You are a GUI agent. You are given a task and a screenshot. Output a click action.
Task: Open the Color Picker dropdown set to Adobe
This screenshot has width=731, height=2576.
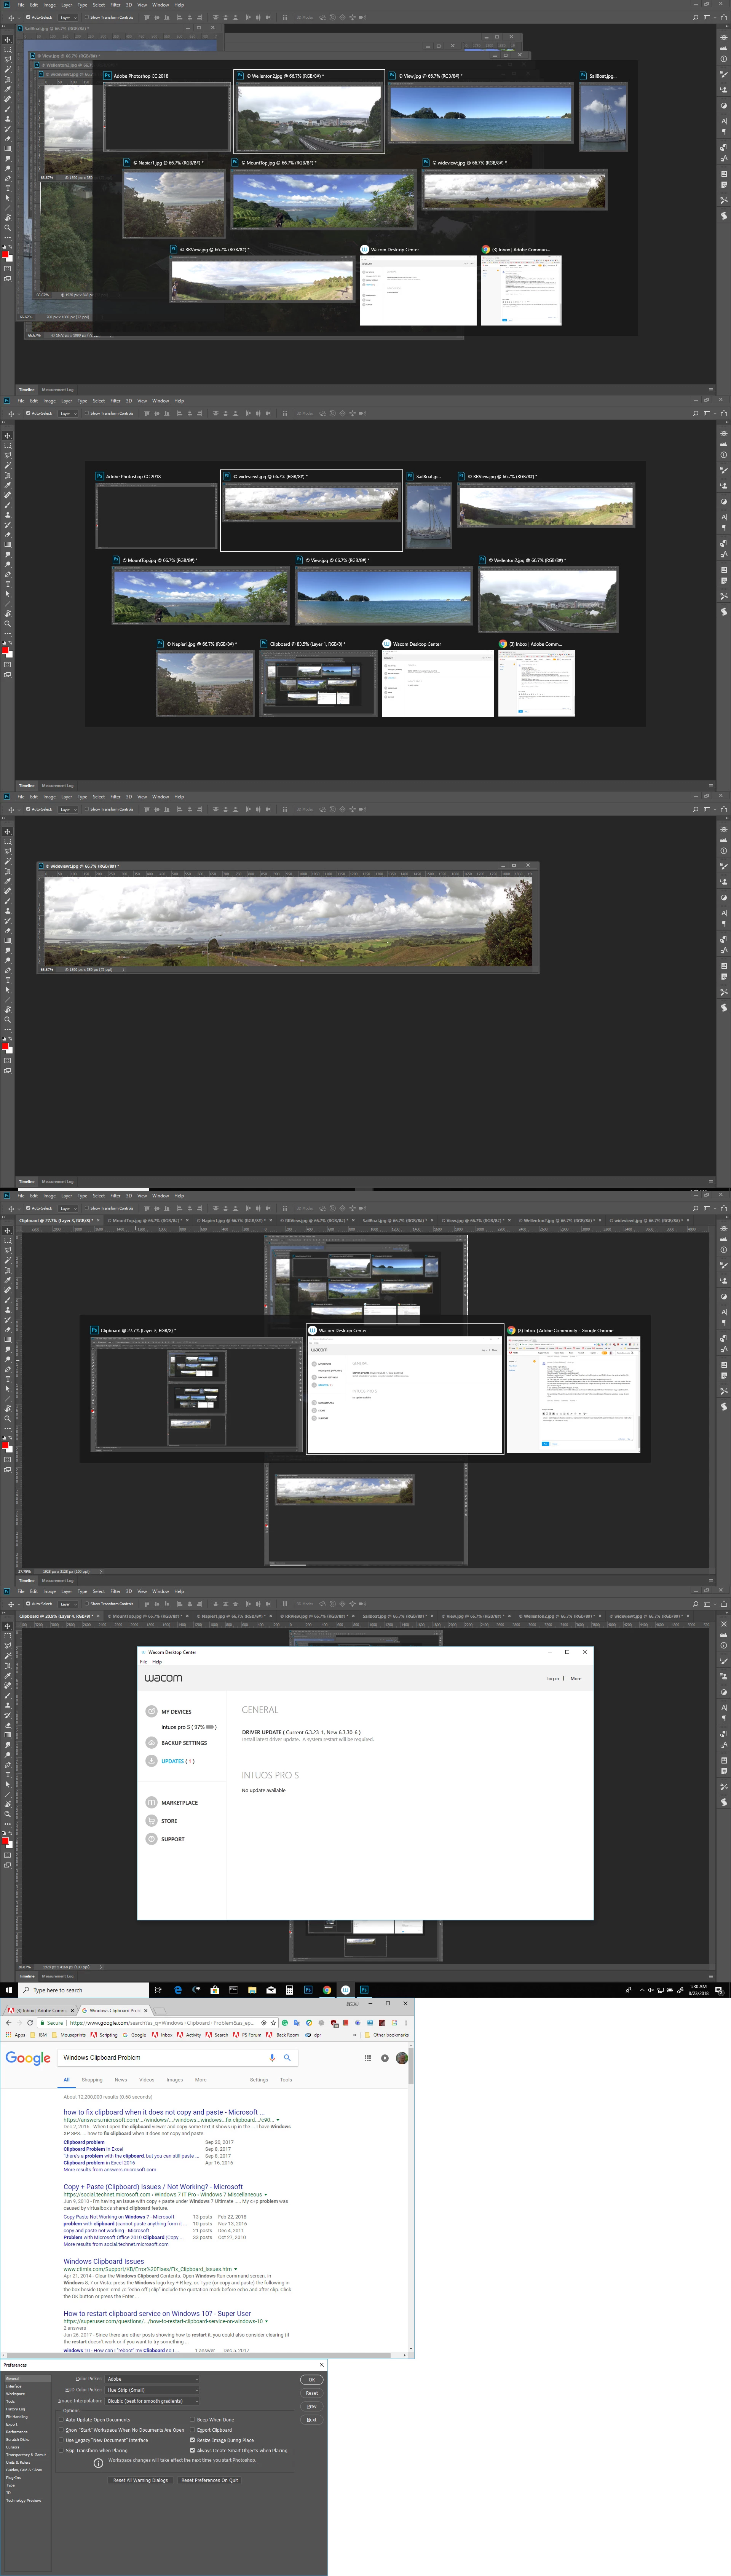(152, 2379)
